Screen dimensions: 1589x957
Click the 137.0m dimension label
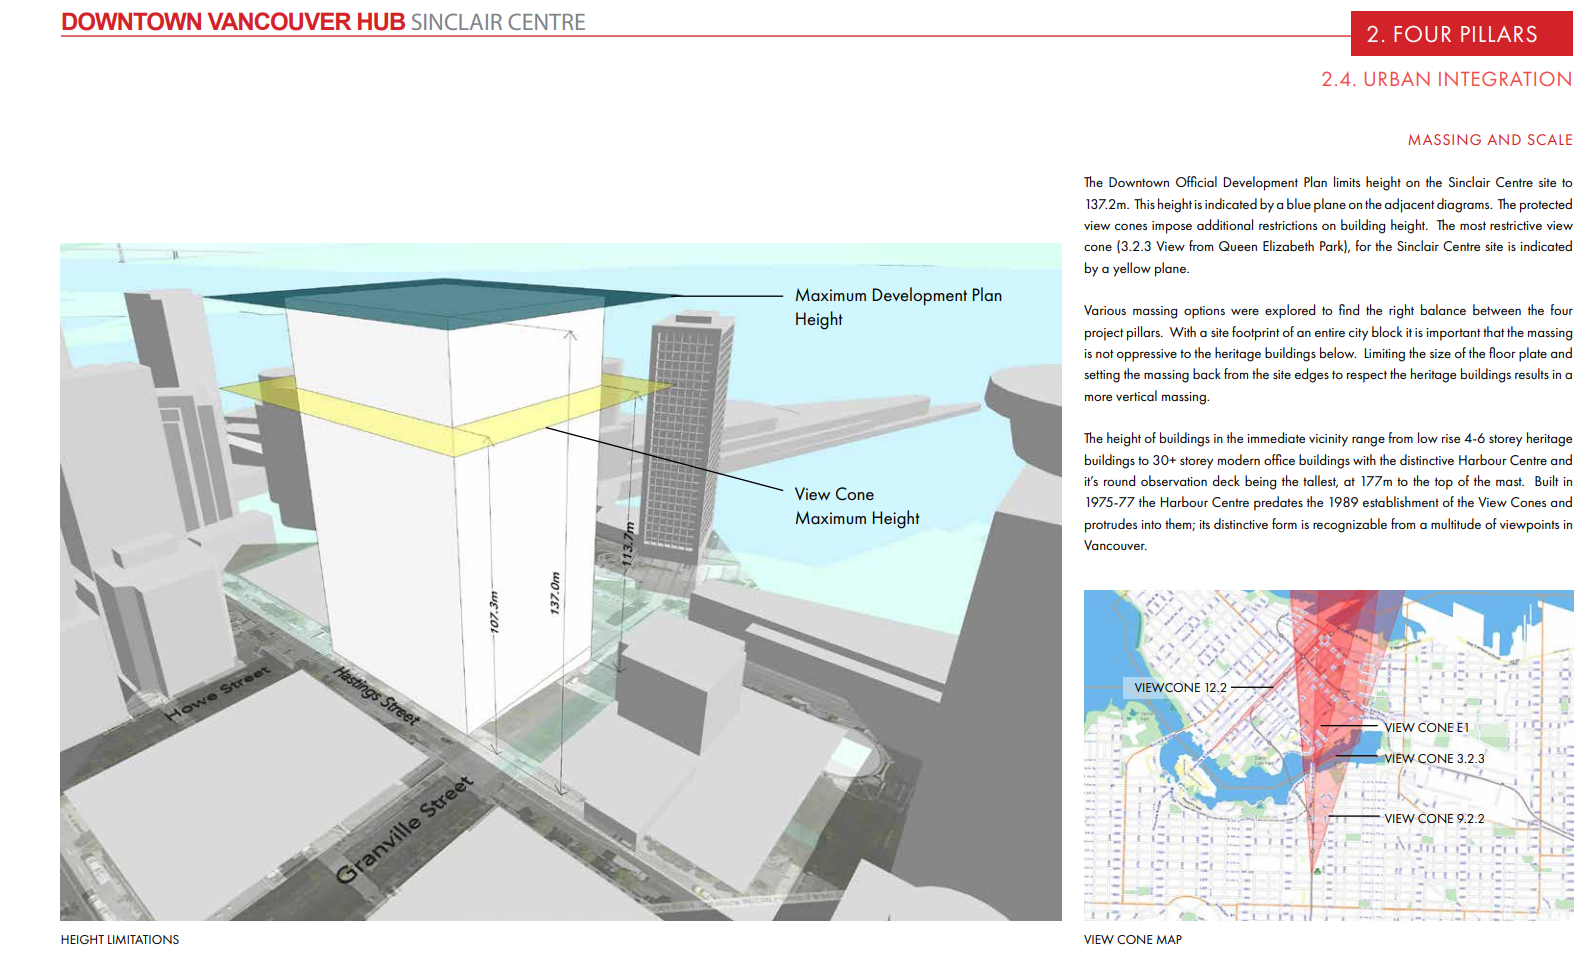555,592
